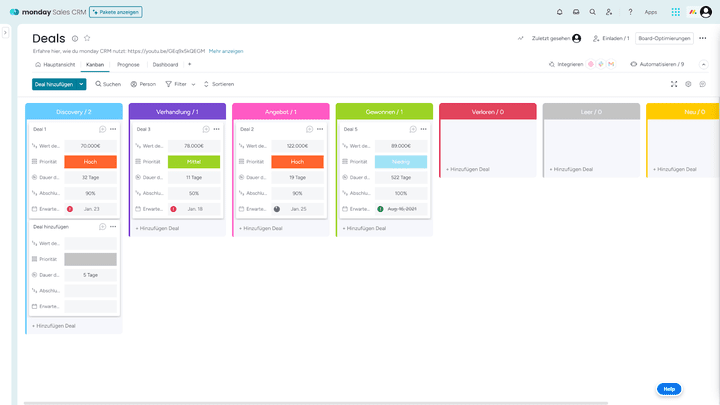Switch to the Prognose tab
720x405 pixels.
tap(128, 65)
